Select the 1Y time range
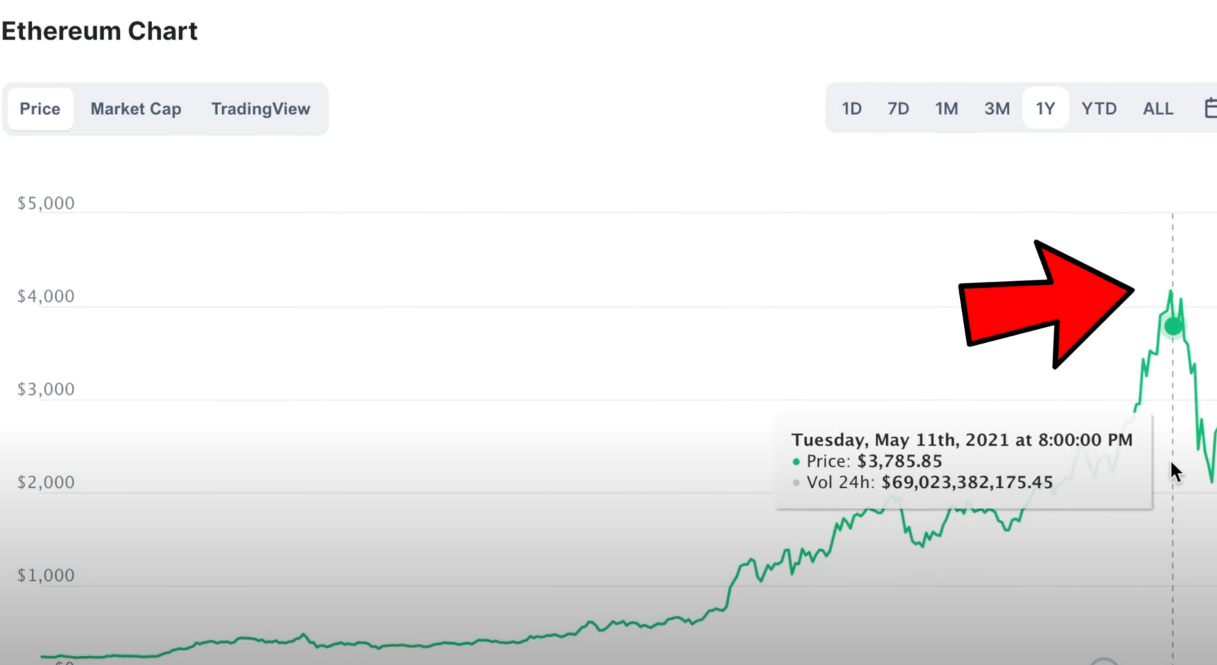 [x=1045, y=108]
